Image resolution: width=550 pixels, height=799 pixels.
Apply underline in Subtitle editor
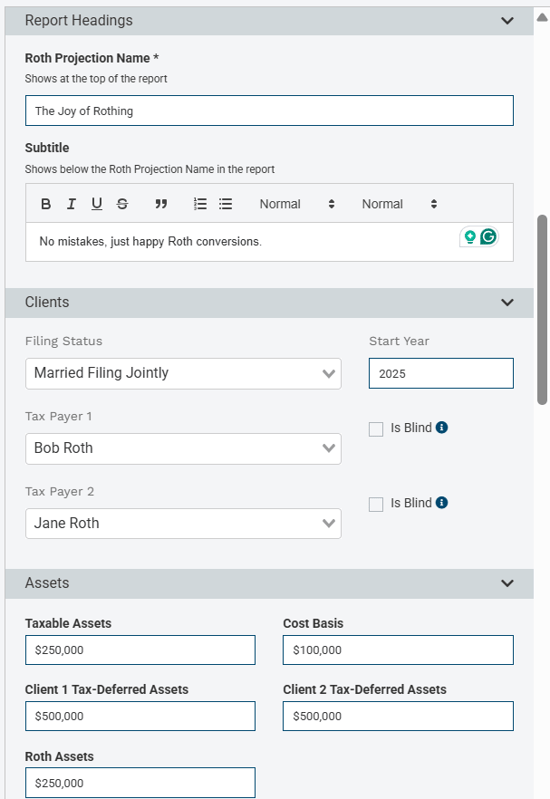[x=97, y=204]
